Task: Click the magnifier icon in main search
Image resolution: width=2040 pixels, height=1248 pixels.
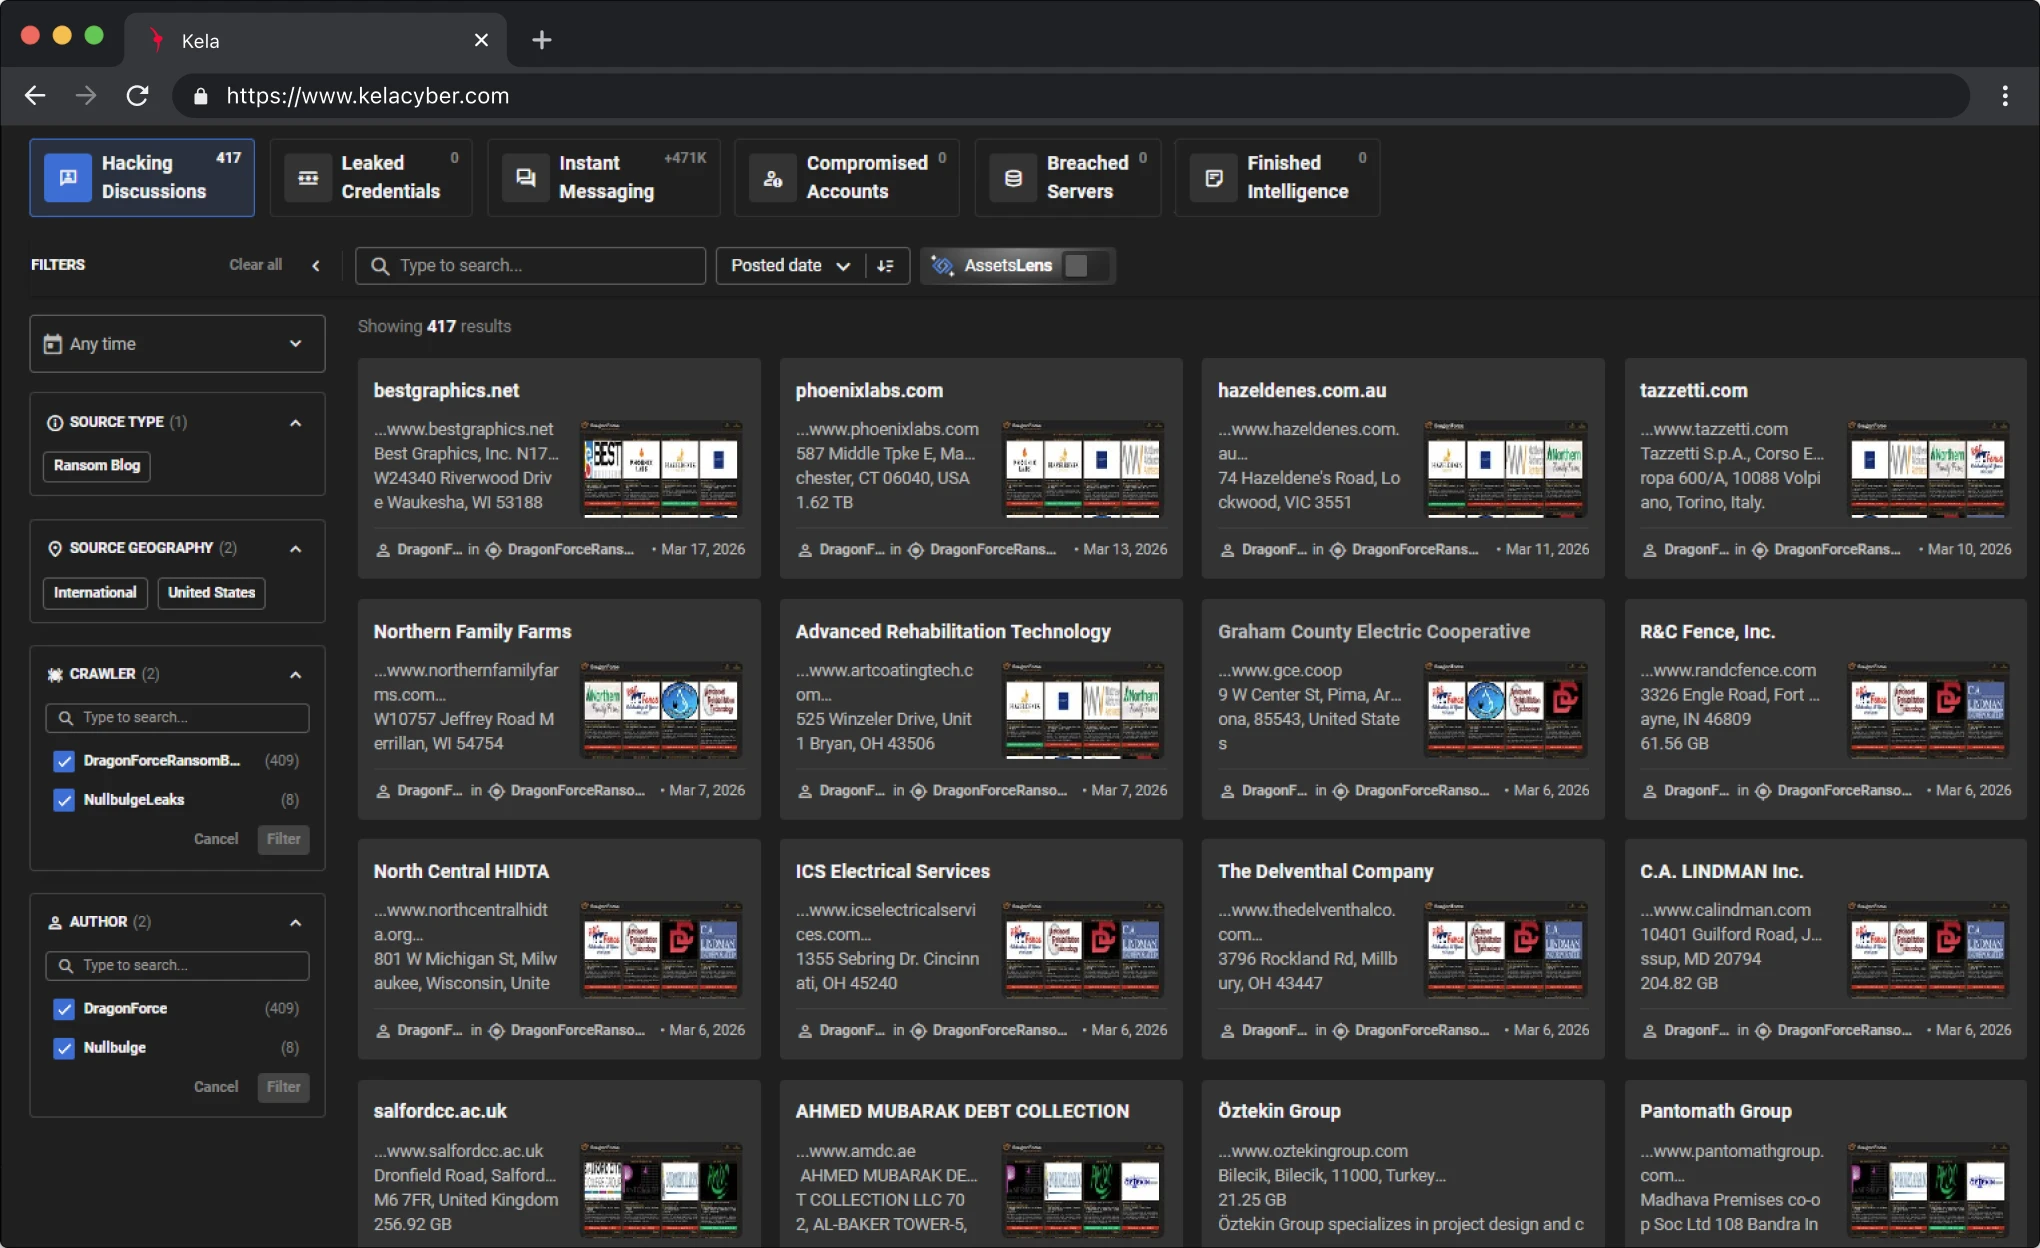Action: [380, 266]
